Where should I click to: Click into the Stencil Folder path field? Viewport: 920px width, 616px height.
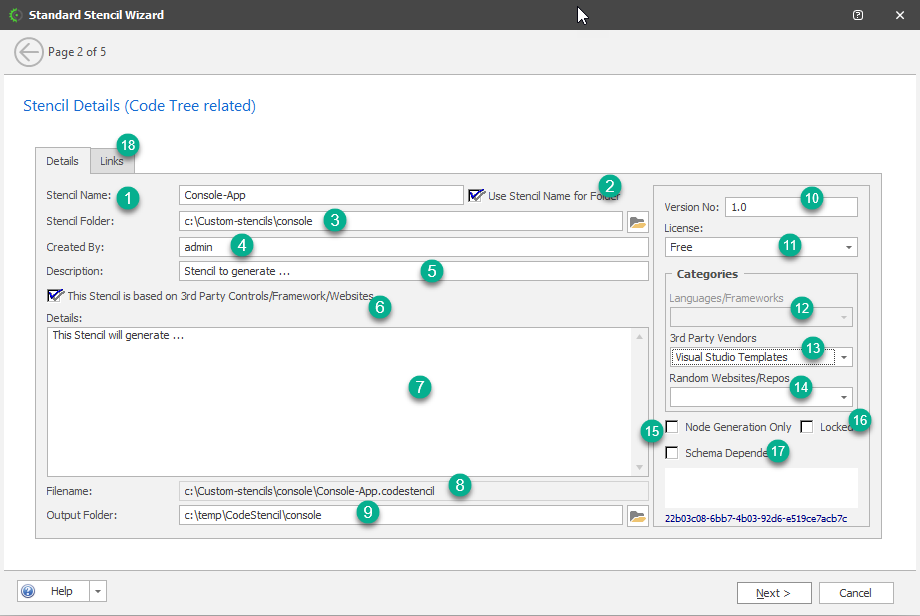[401, 222]
